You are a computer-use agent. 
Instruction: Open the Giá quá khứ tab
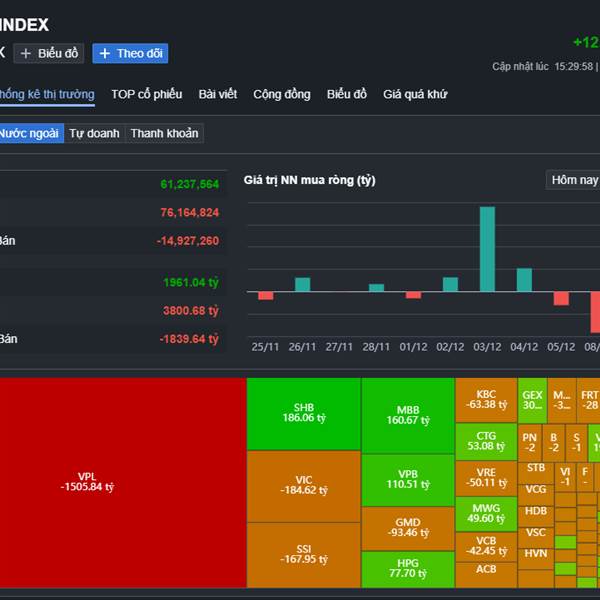(415, 94)
